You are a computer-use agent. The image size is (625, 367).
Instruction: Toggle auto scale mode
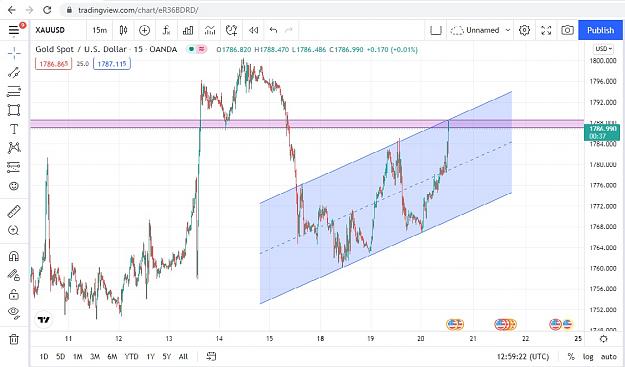pos(609,356)
